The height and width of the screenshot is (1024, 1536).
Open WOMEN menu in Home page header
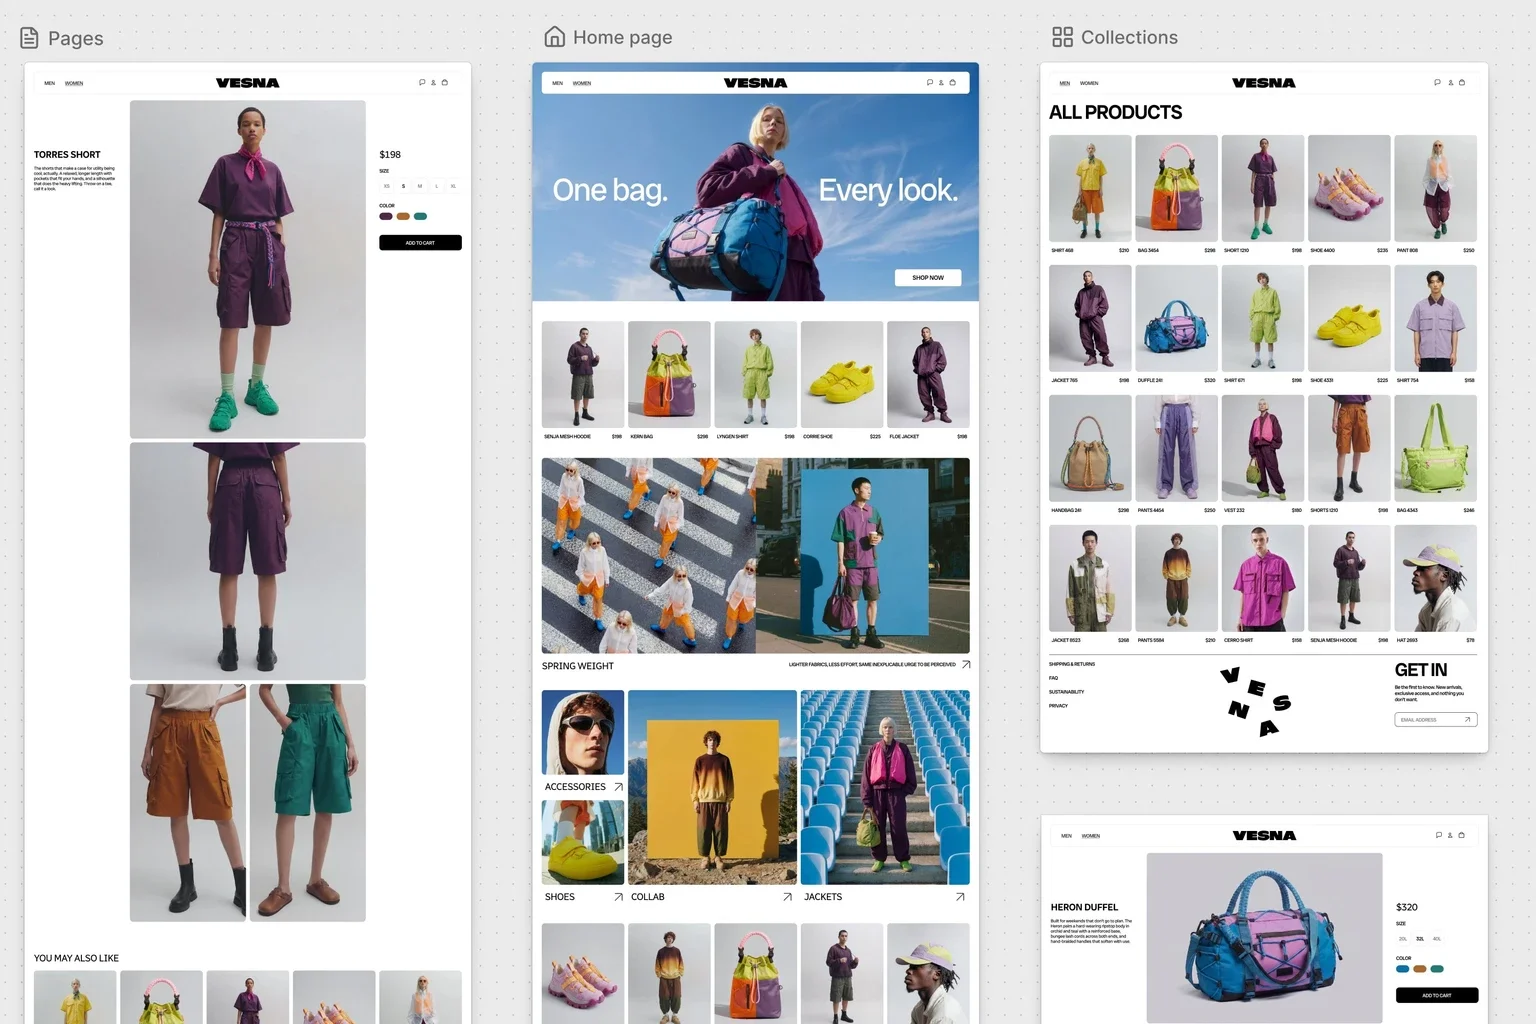582,84
